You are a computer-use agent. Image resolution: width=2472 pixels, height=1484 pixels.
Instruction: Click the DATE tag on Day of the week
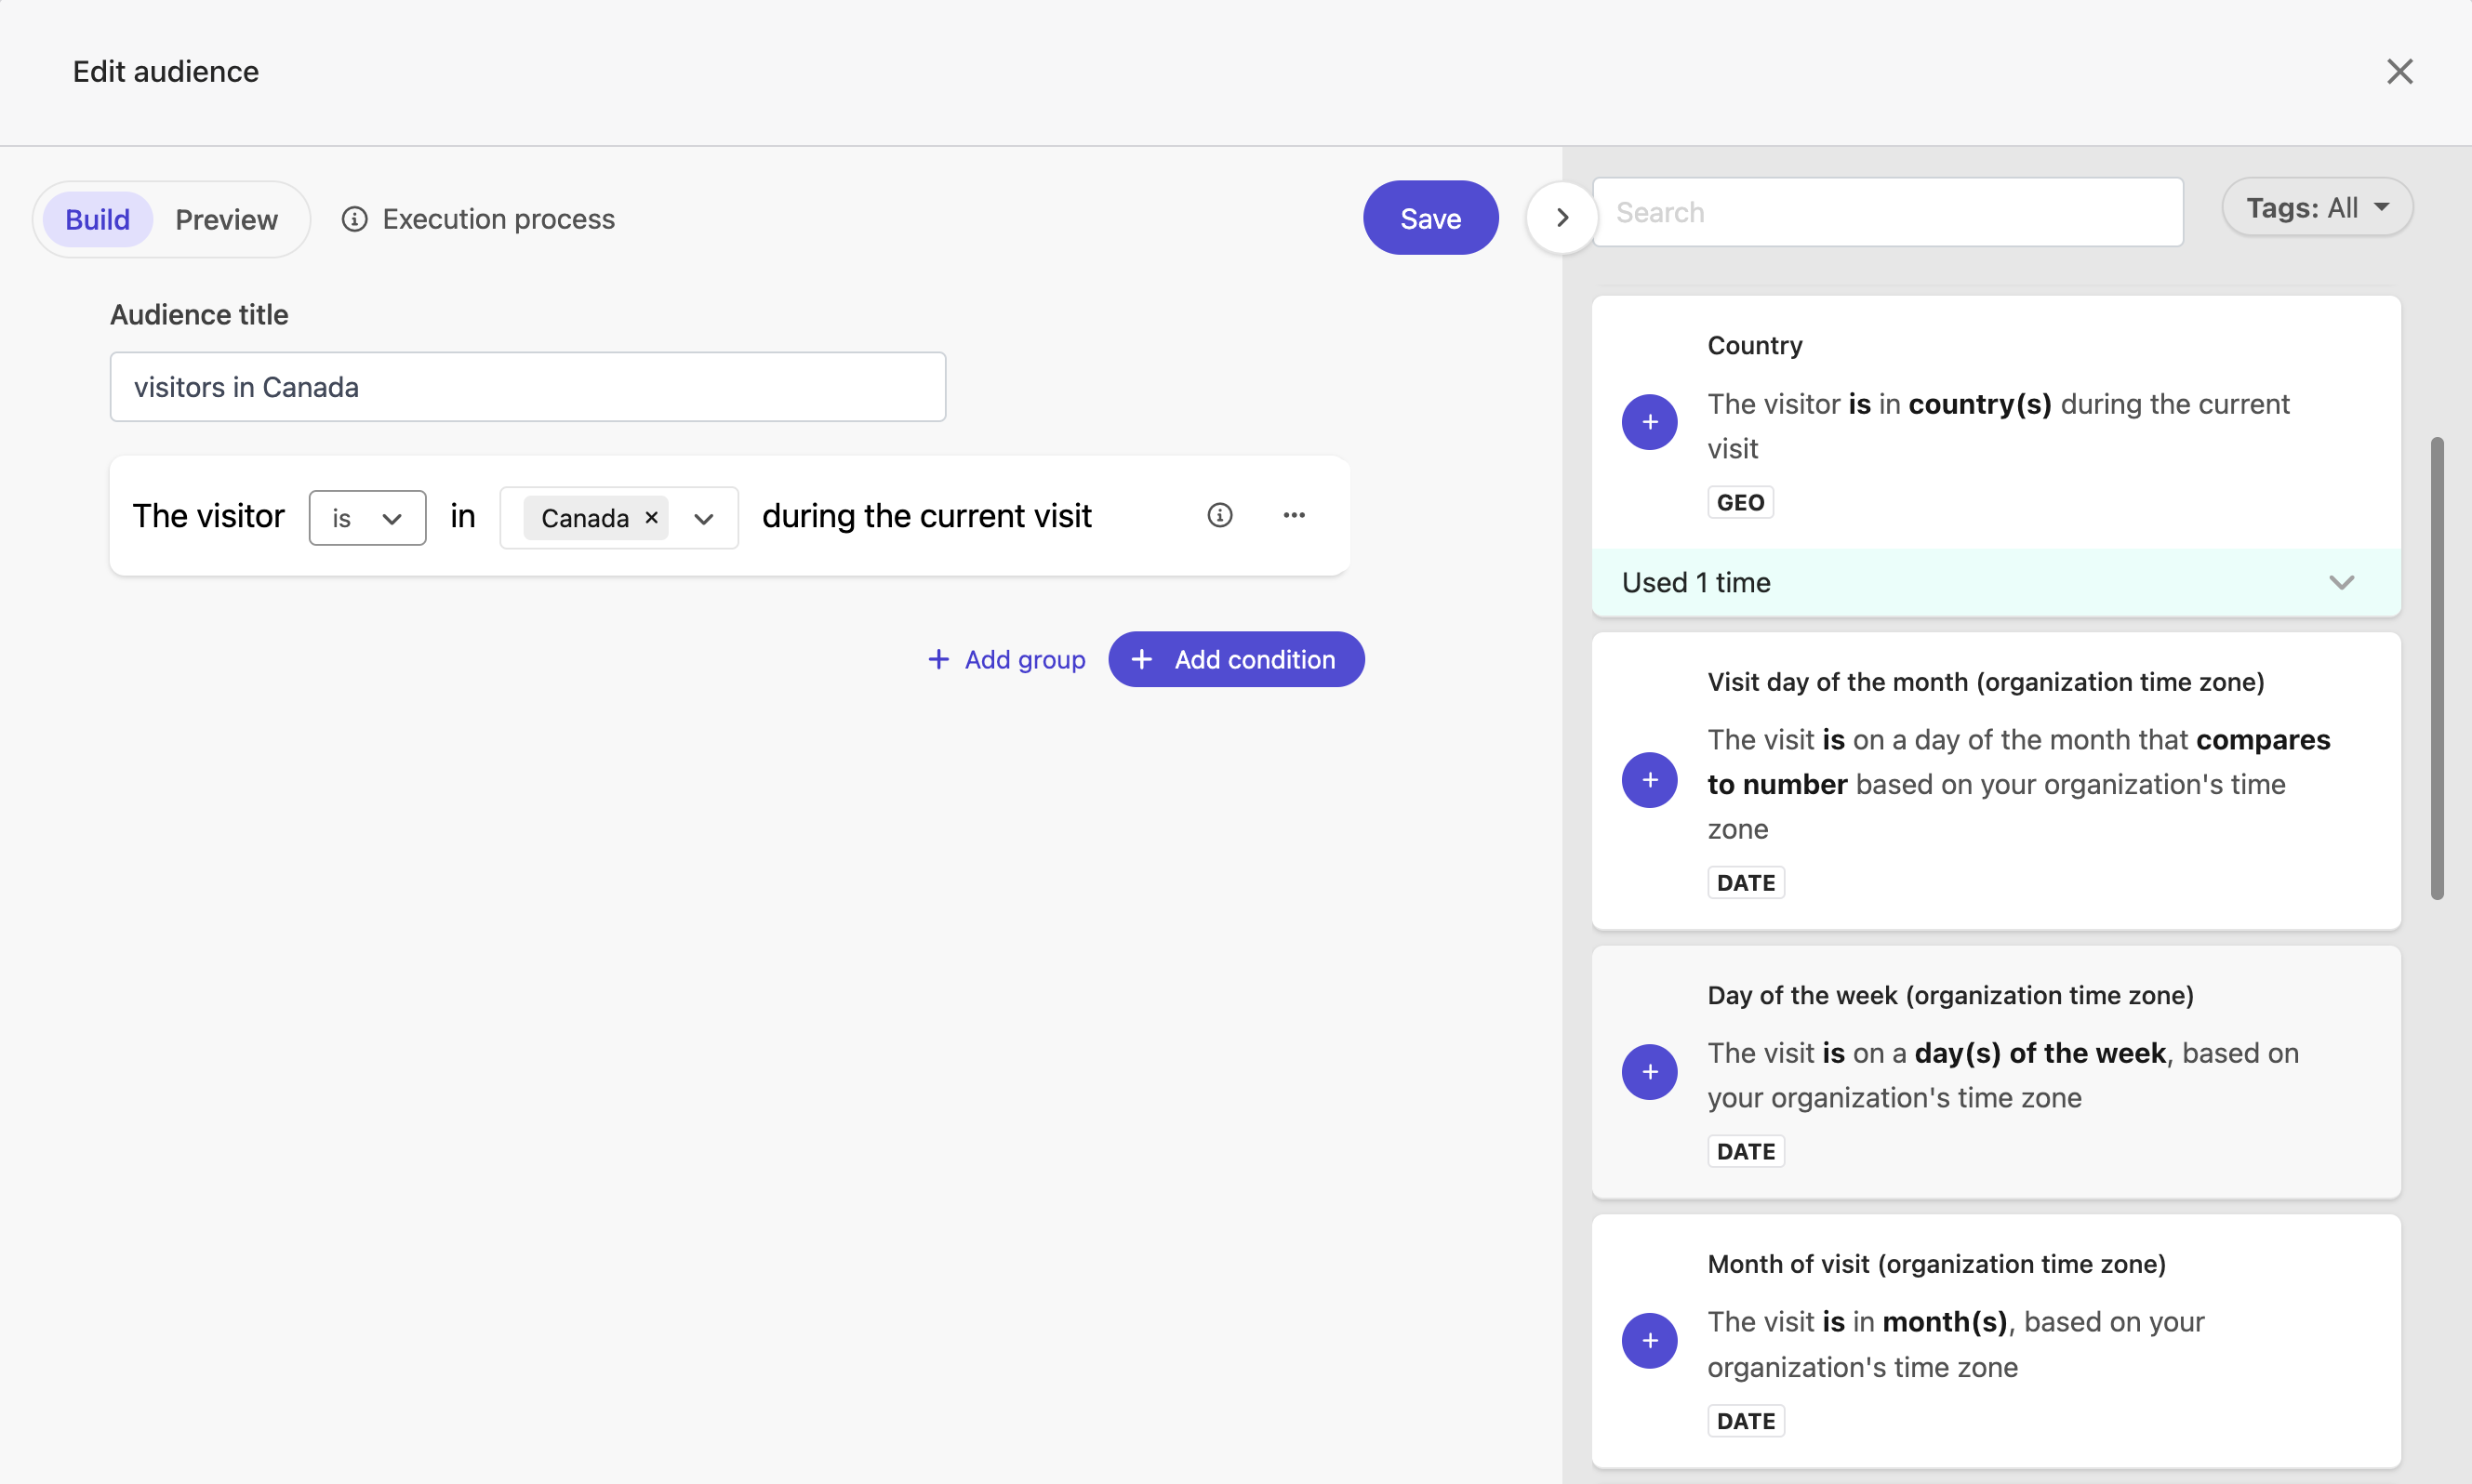pyautogui.click(x=1745, y=1150)
